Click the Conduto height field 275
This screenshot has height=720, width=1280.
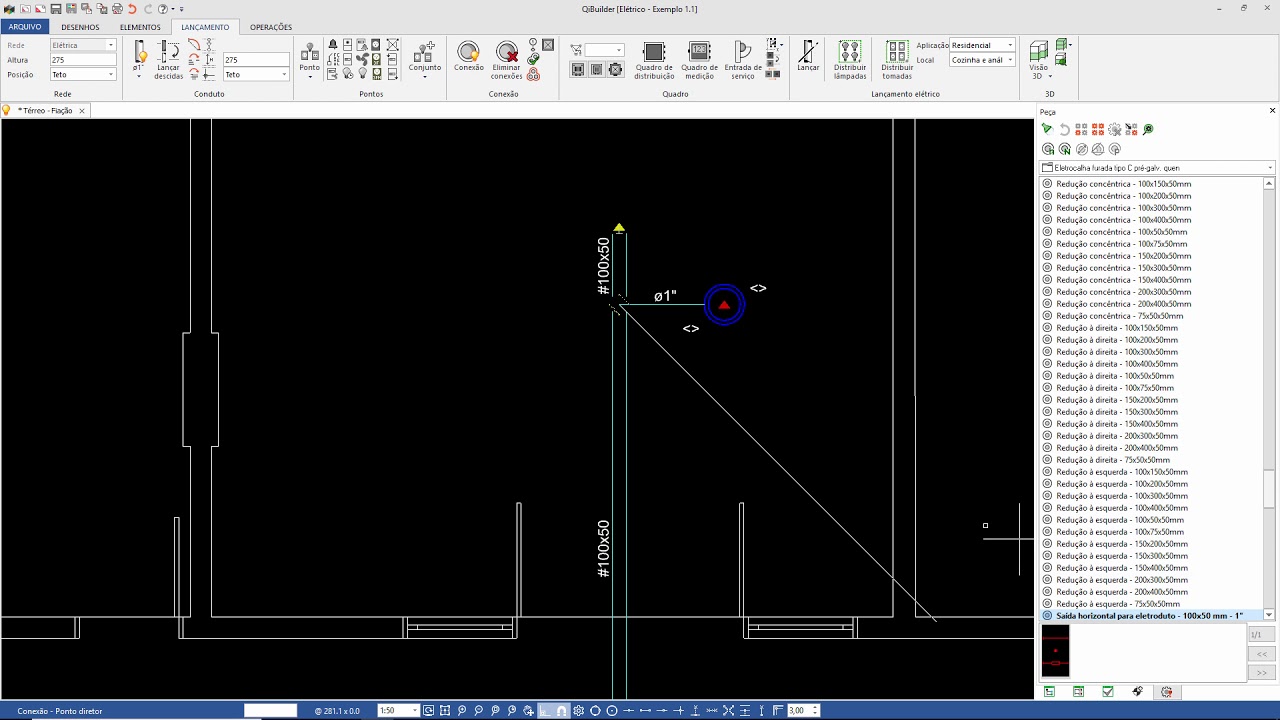256,60
